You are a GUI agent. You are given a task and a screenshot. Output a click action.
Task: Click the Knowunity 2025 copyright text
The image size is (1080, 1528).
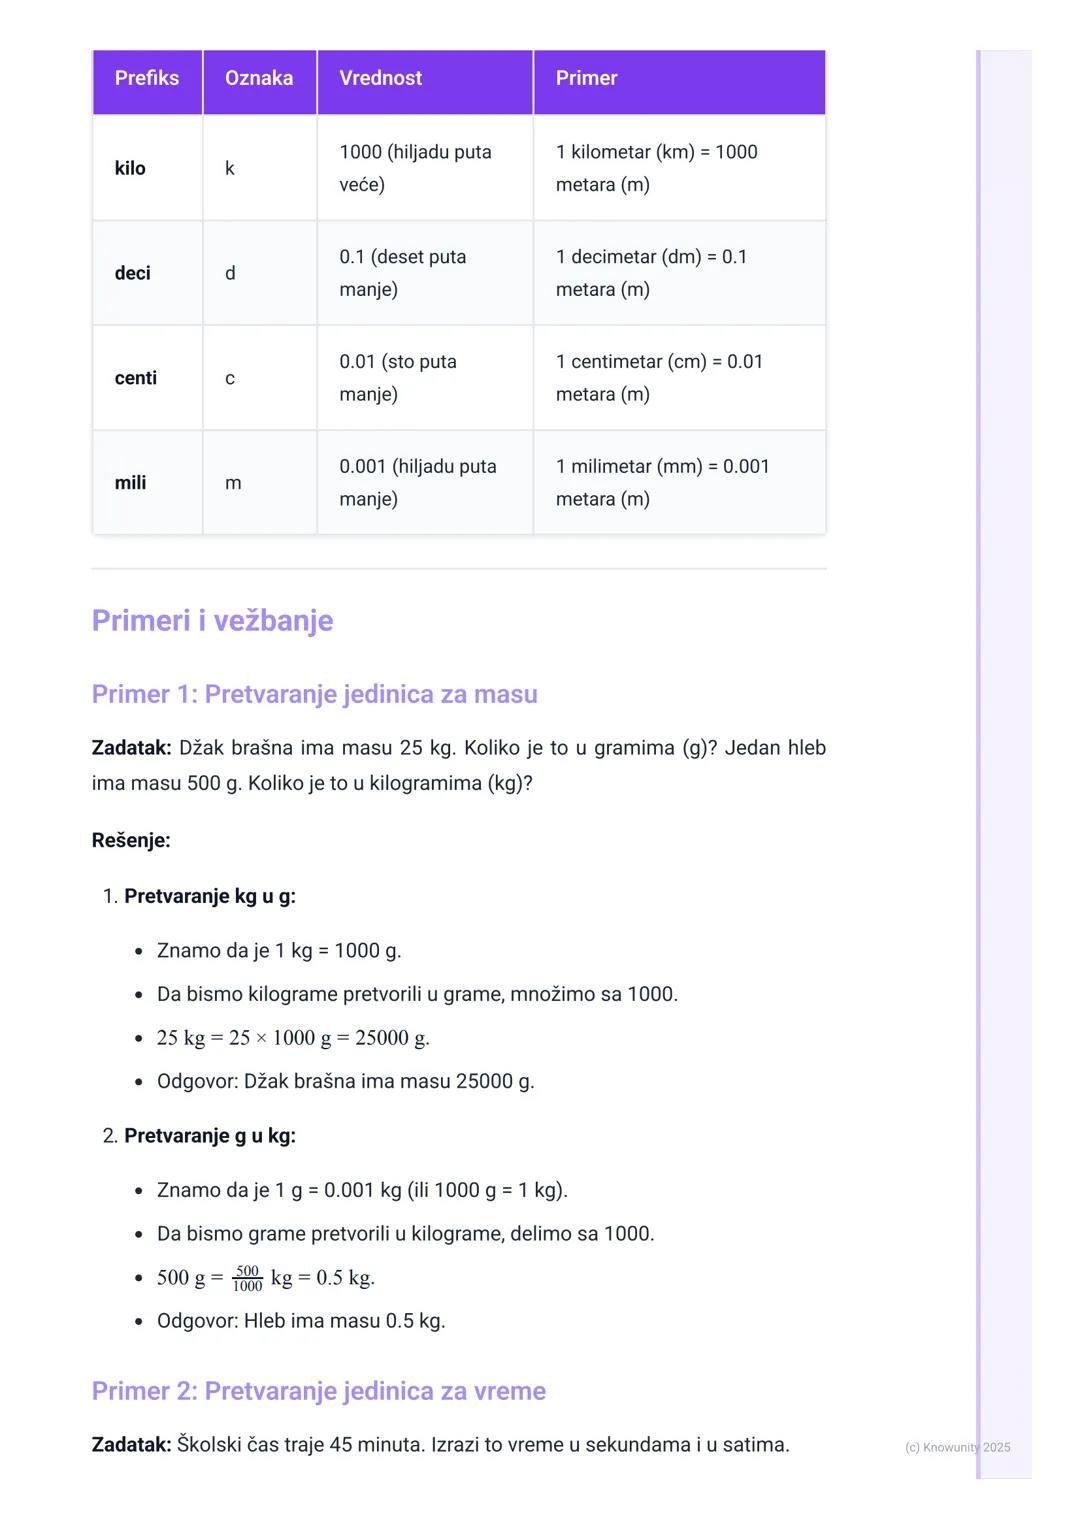pyautogui.click(x=957, y=1447)
